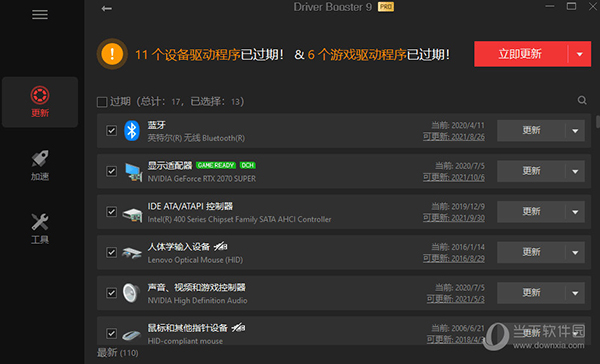The image size is (600, 364).
Task: Click the GAME READY badge
Action: [216, 165]
